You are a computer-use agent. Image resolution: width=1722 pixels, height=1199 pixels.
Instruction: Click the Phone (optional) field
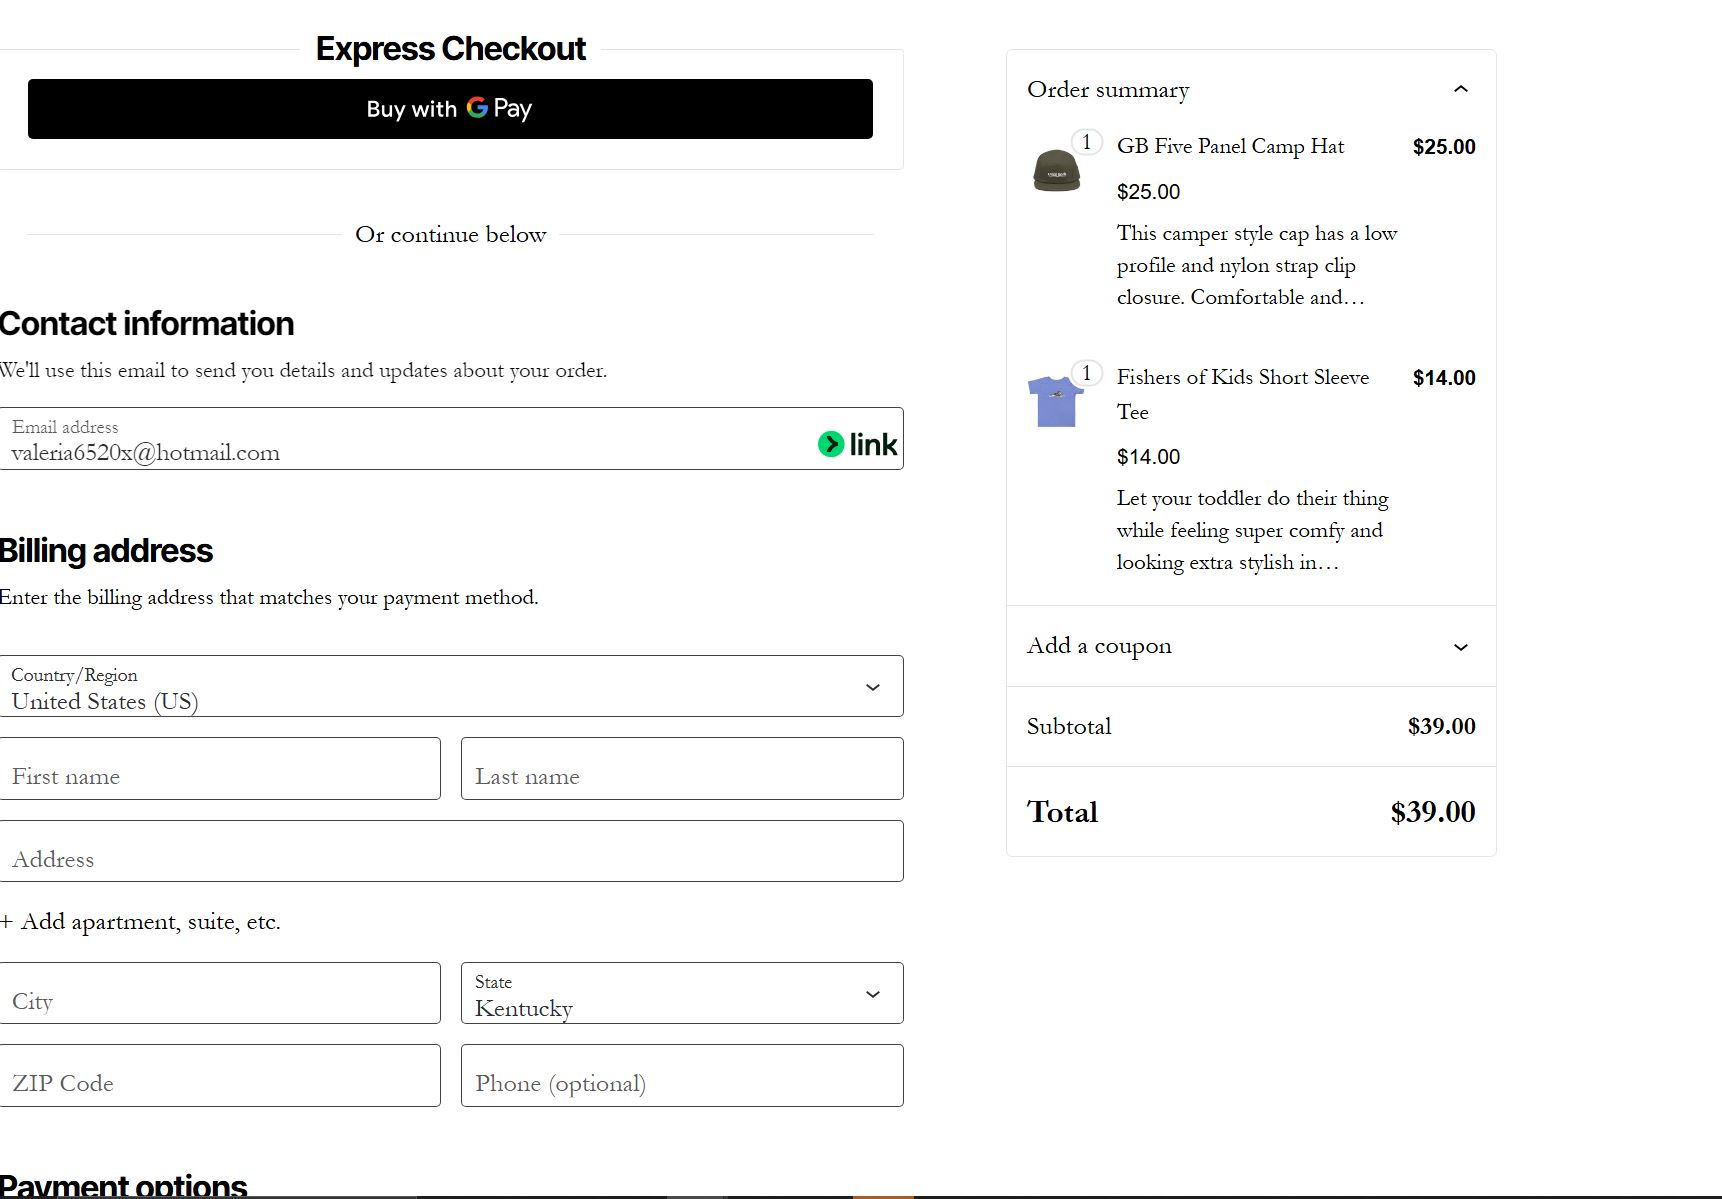681,1076
